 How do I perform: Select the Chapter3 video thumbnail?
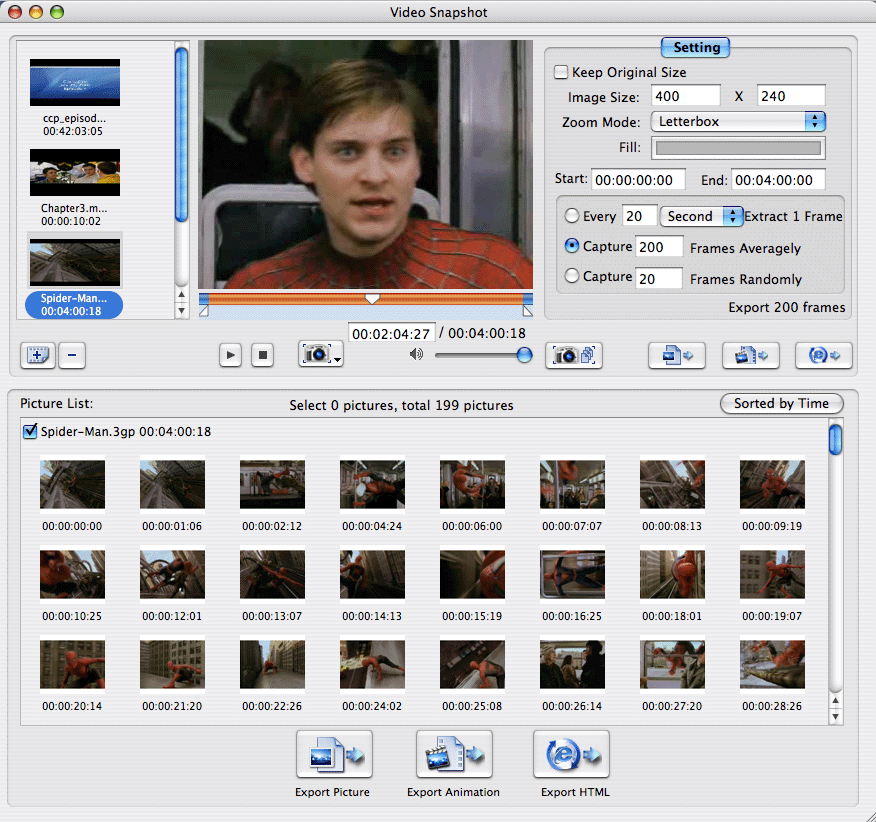(75, 173)
